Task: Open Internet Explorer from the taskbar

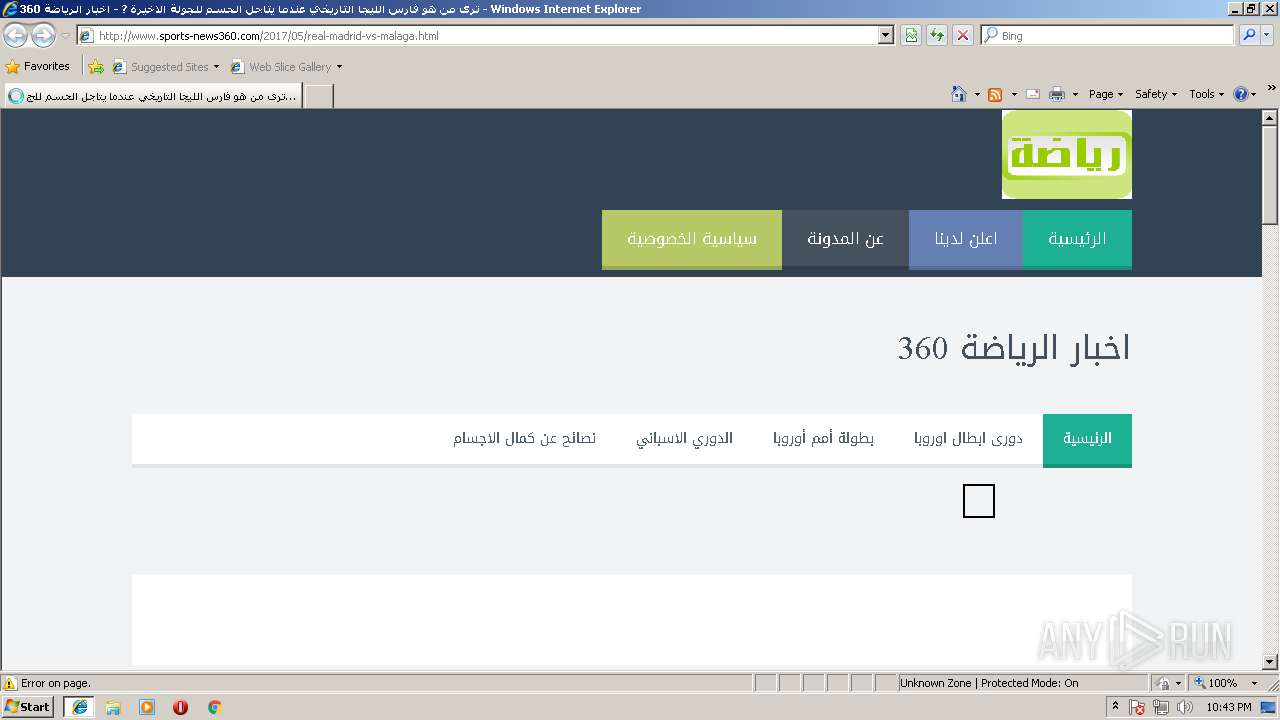Action: (79, 707)
